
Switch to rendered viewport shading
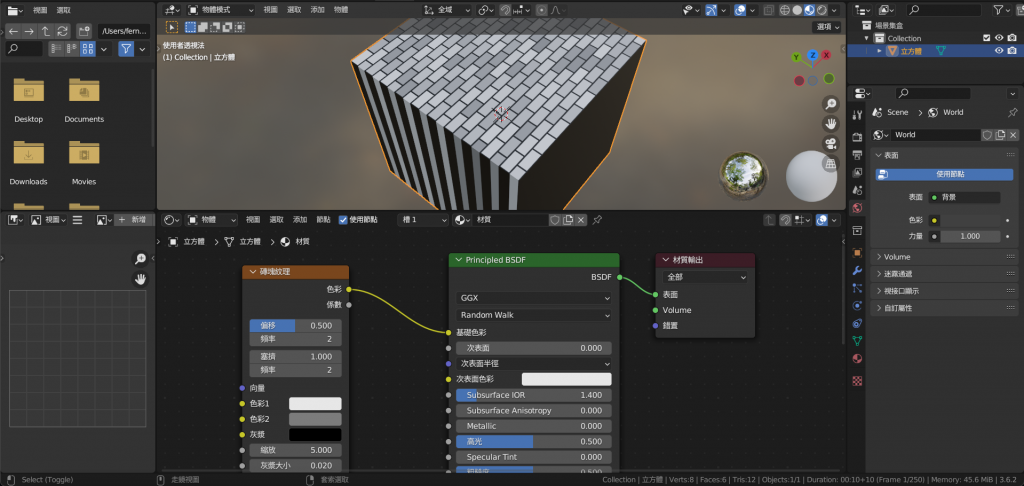coord(822,10)
